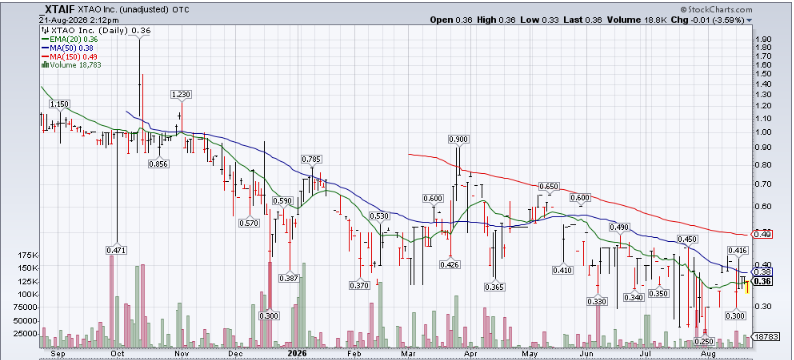Click the 1.230 price callout label
The width and height of the screenshot is (794, 360).
[182, 94]
